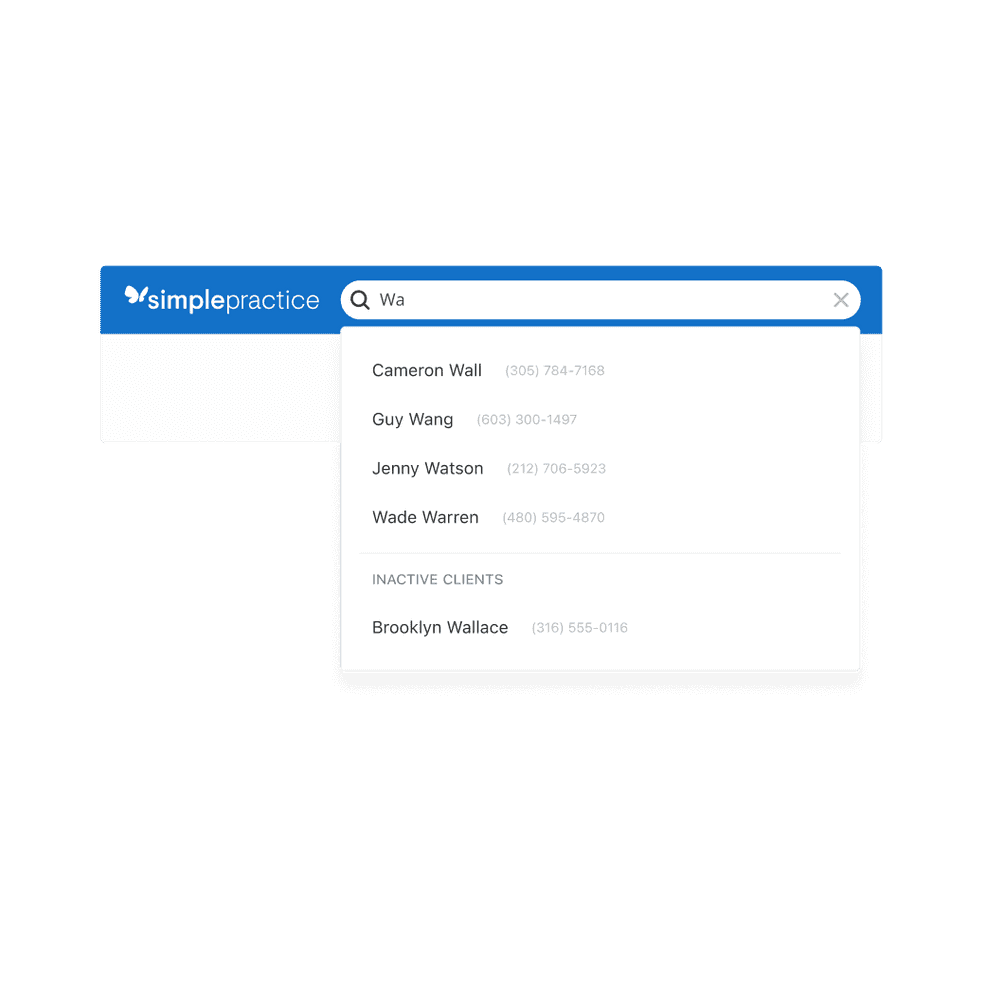Click phone number (480) 595-4870
This screenshot has width=985, height=985.
(553, 518)
